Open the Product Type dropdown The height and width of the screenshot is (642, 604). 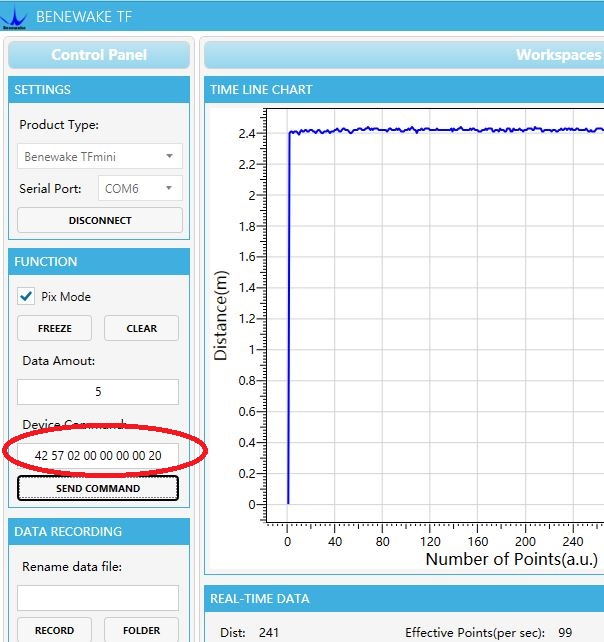coord(100,156)
